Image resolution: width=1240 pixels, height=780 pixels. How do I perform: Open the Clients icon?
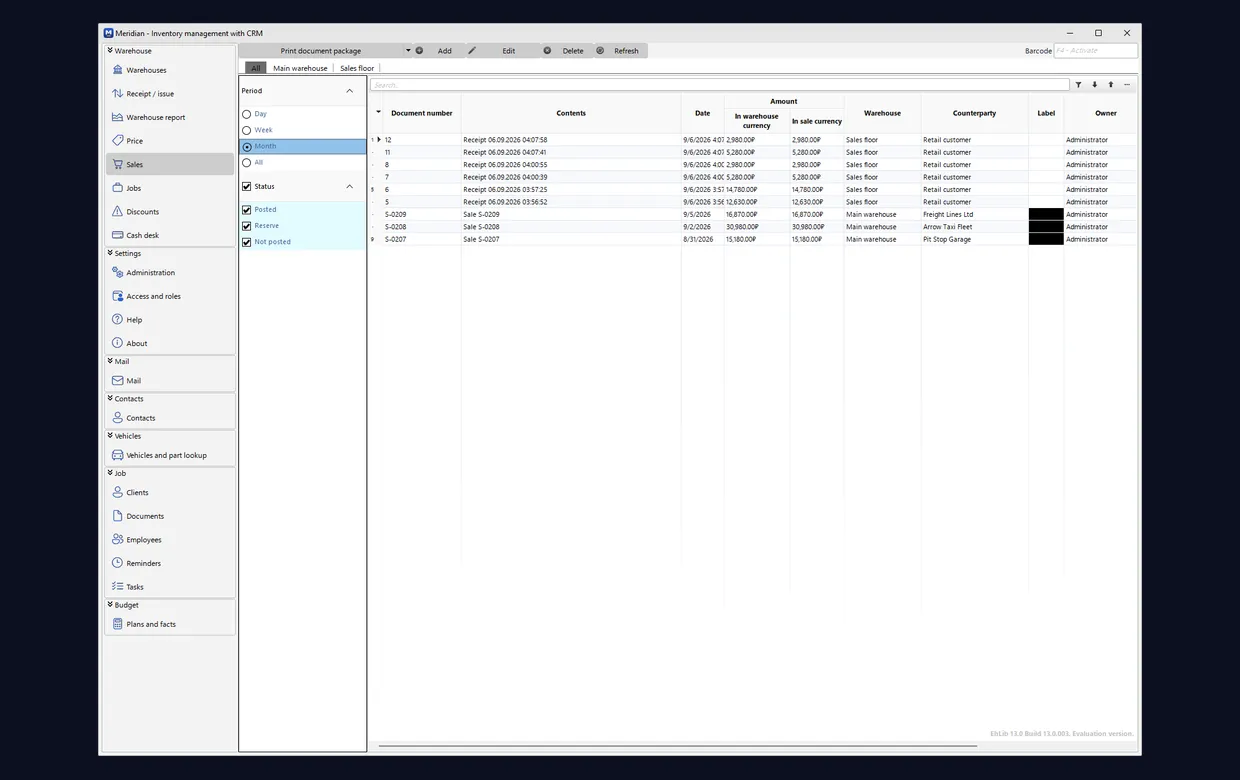(x=117, y=492)
